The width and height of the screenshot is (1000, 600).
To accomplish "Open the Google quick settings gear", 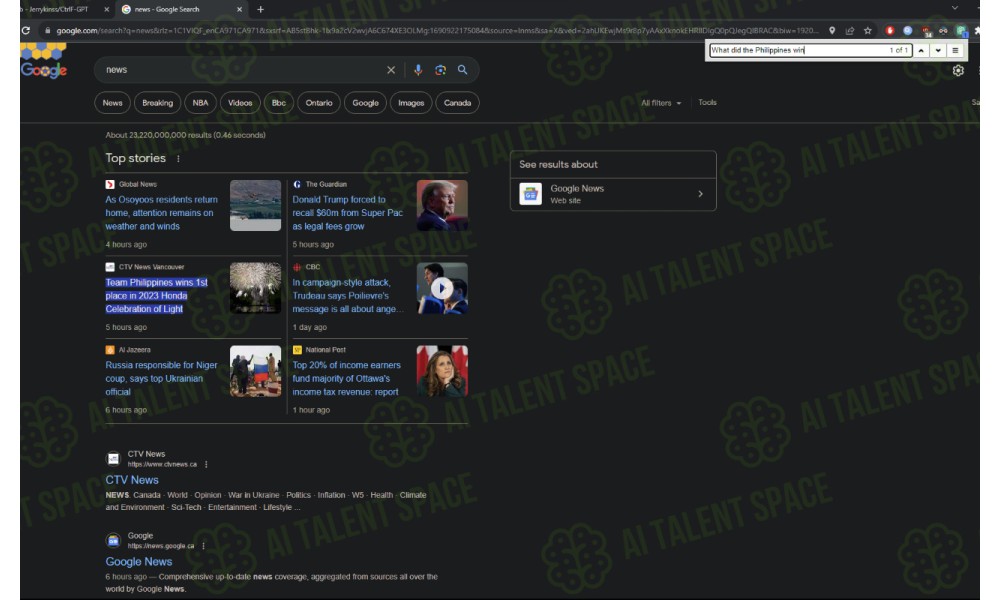I will pyautogui.click(x=958, y=71).
